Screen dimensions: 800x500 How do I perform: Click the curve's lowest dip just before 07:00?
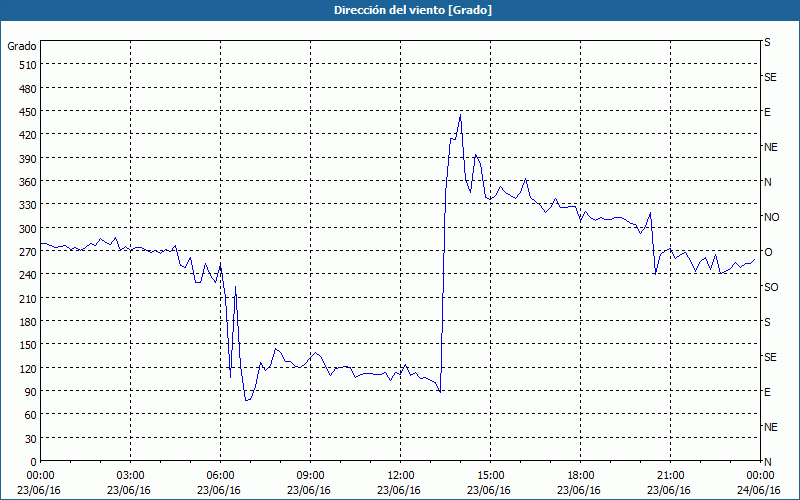(x=246, y=400)
